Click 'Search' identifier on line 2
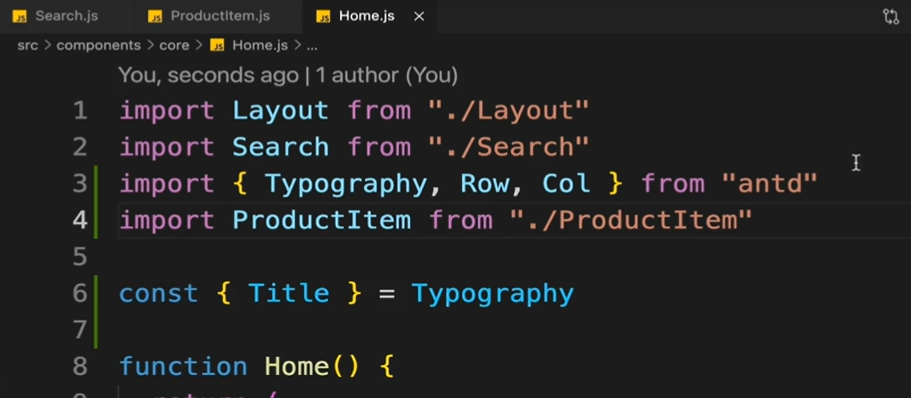 (281, 147)
